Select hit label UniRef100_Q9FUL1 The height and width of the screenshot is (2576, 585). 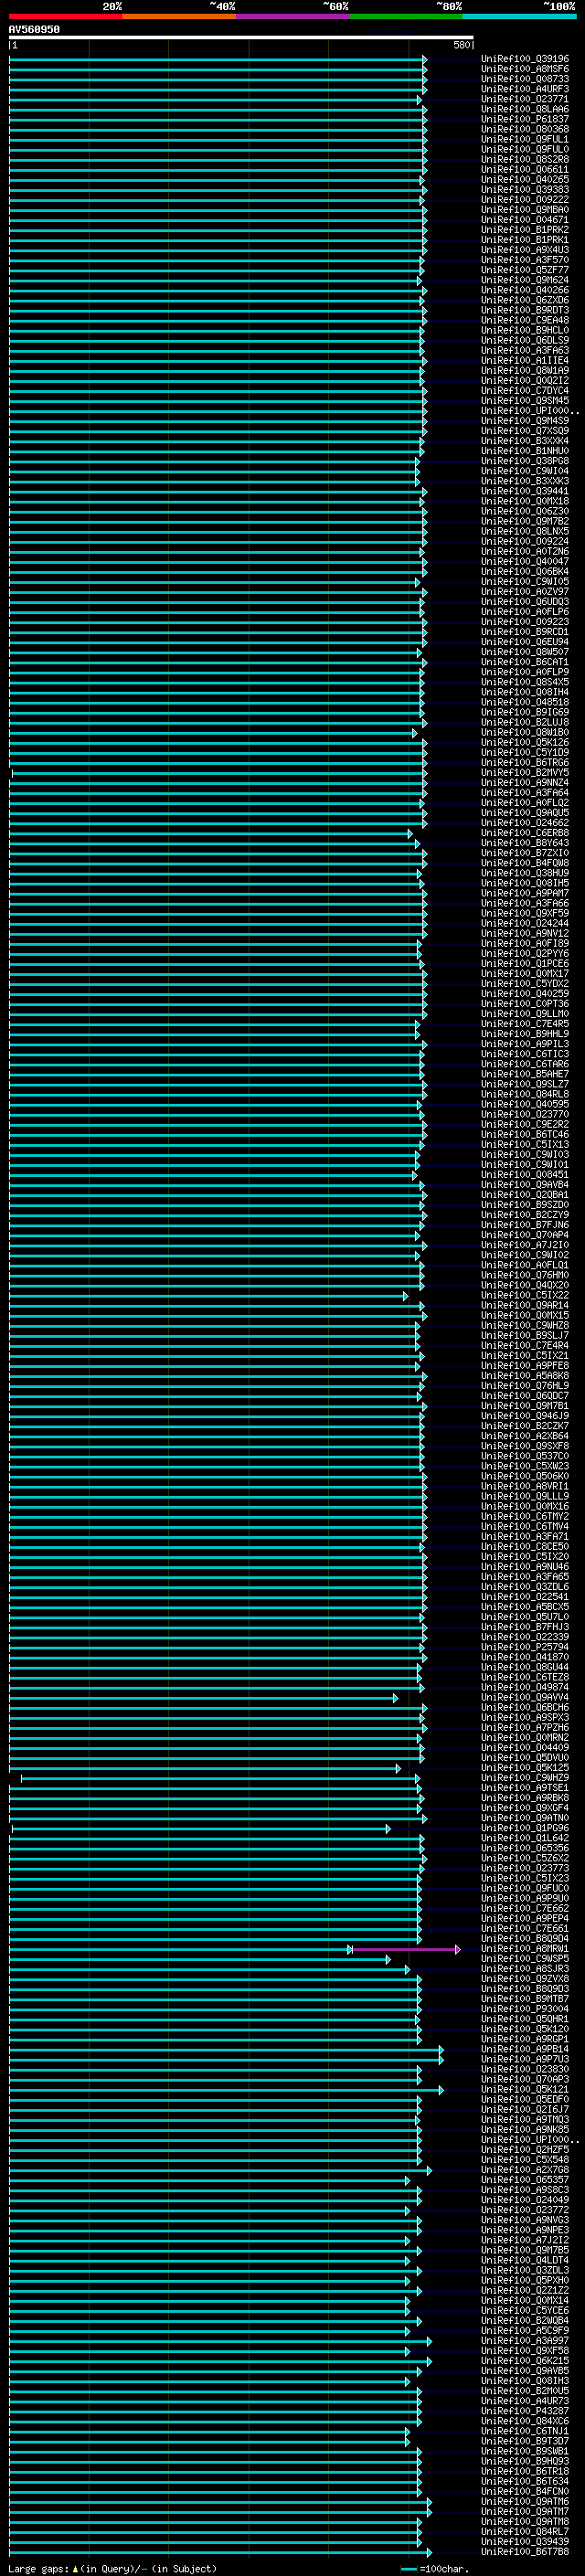click(x=525, y=139)
